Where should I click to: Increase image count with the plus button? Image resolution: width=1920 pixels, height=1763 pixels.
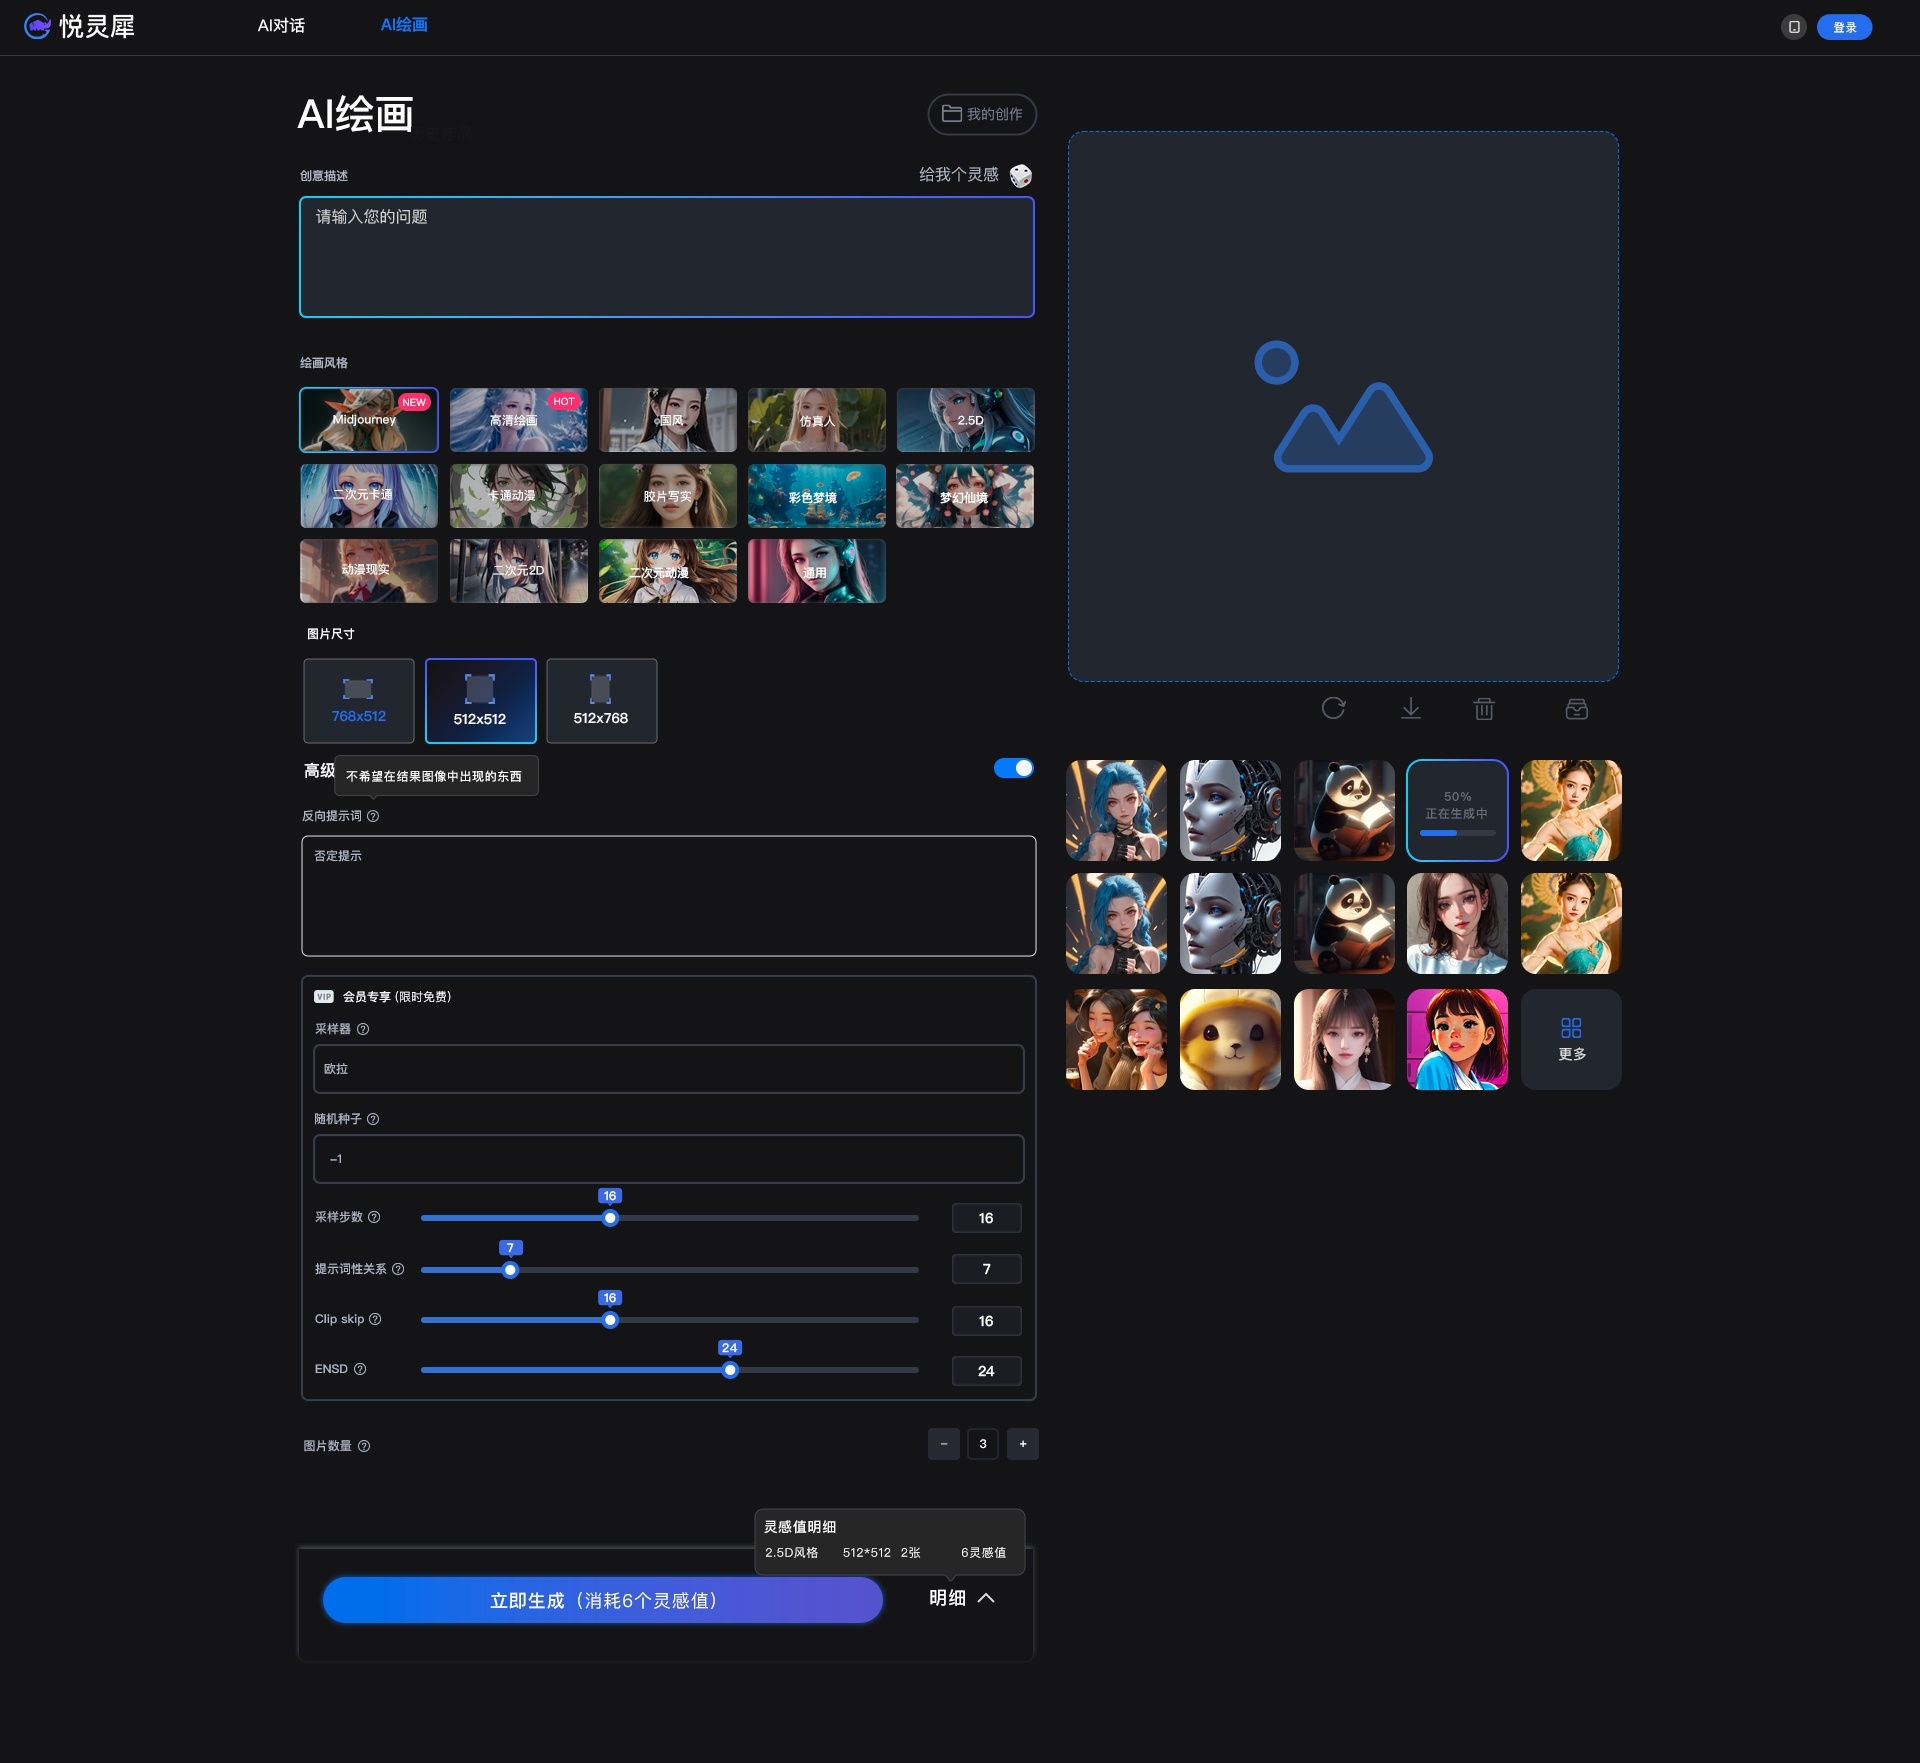pyautogui.click(x=1022, y=1444)
